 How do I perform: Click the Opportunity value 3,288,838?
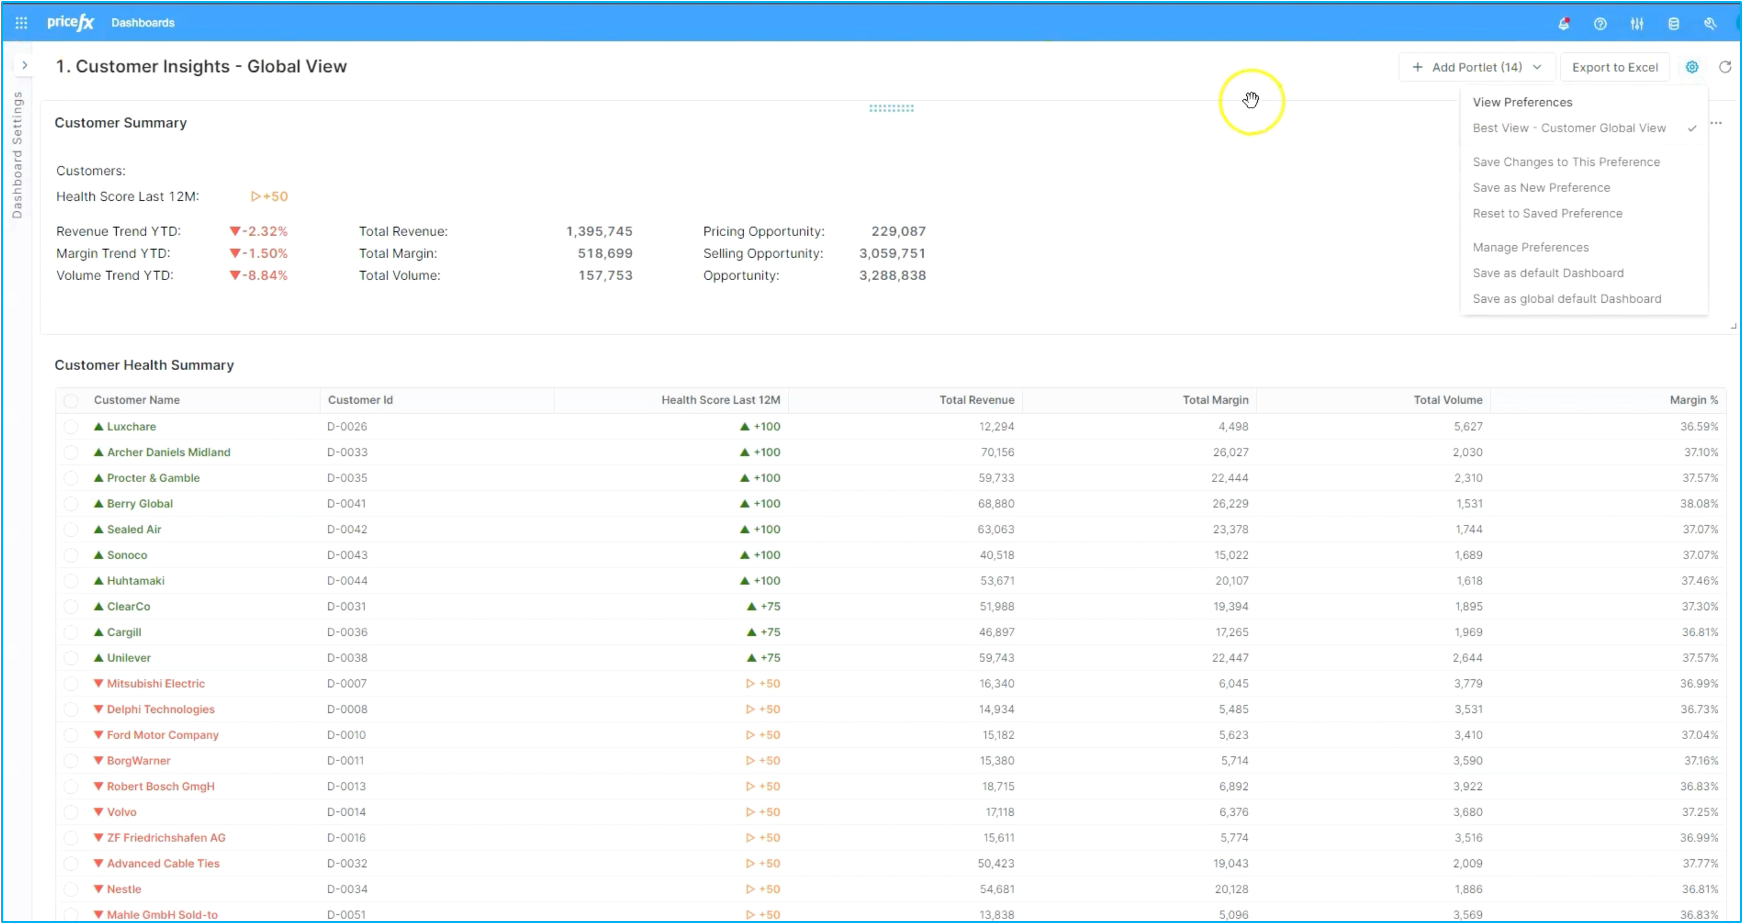(892, 276)
